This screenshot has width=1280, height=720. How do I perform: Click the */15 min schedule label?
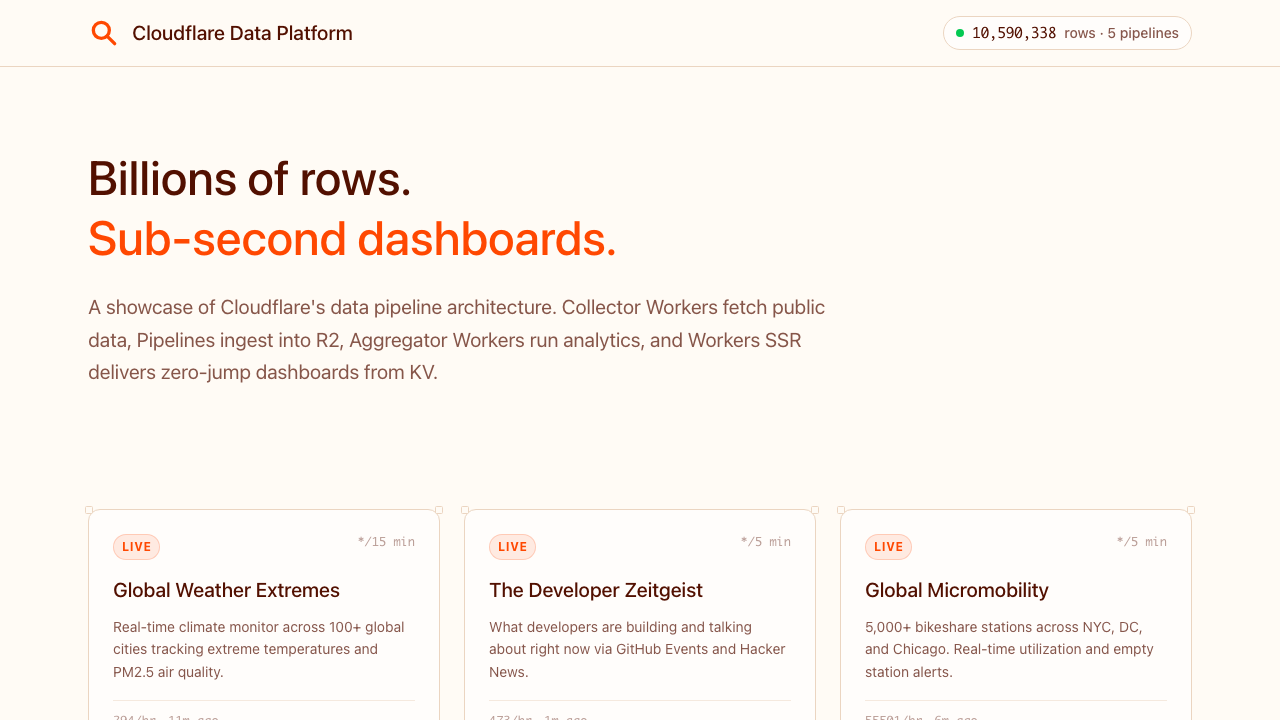pos(386,542)
